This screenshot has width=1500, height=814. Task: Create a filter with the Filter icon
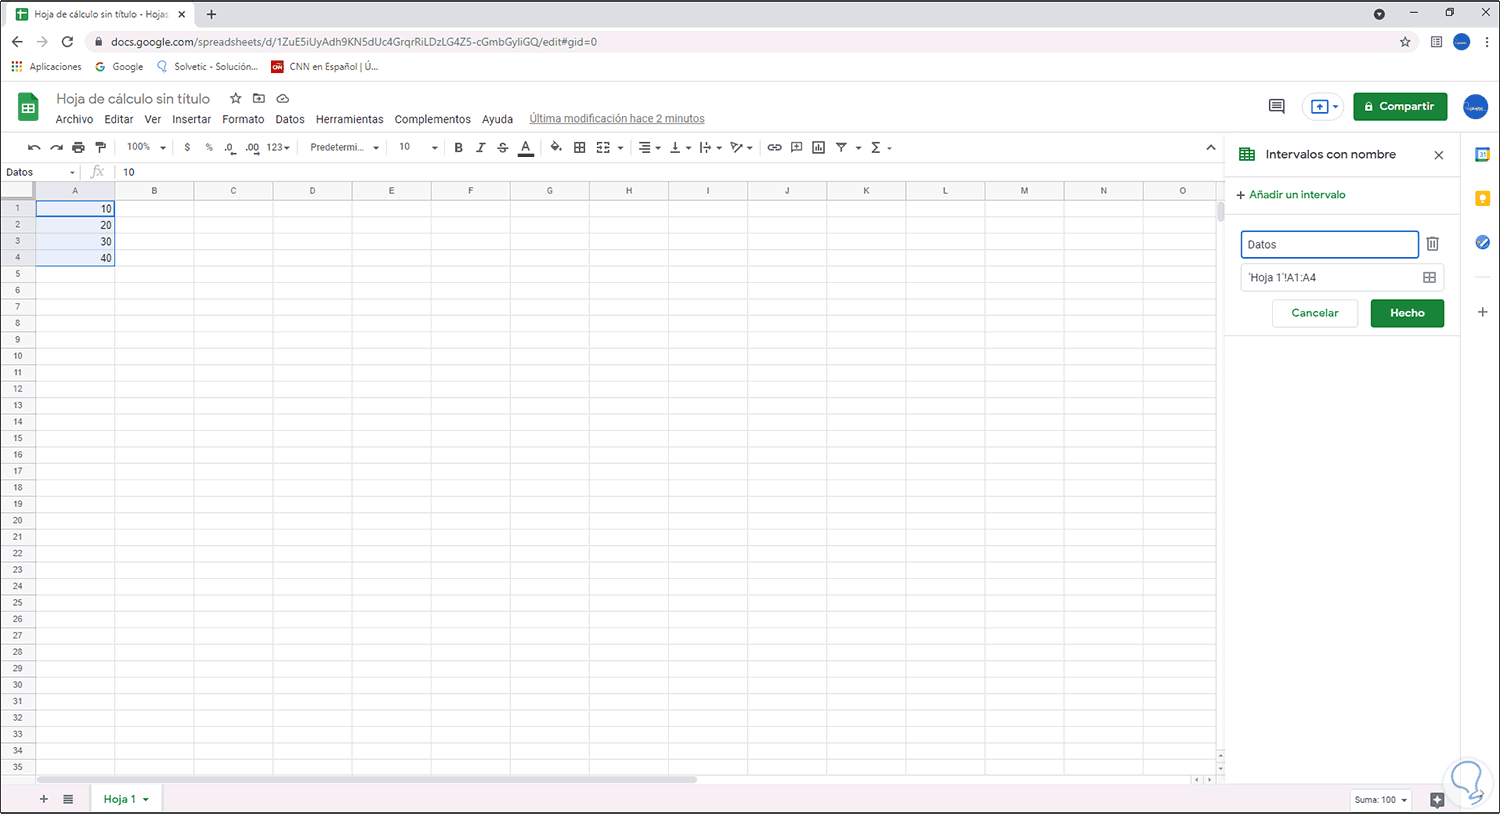(841, 147)
